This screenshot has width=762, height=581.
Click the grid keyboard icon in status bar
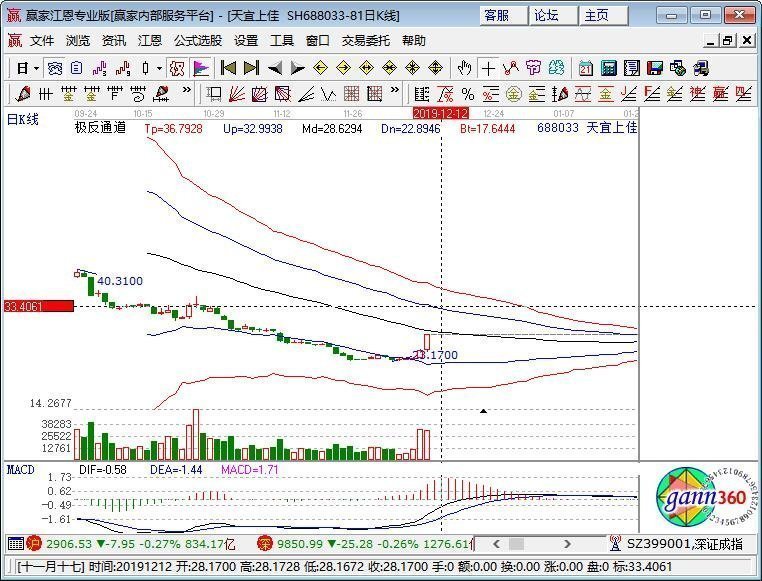tap(16, 544)
